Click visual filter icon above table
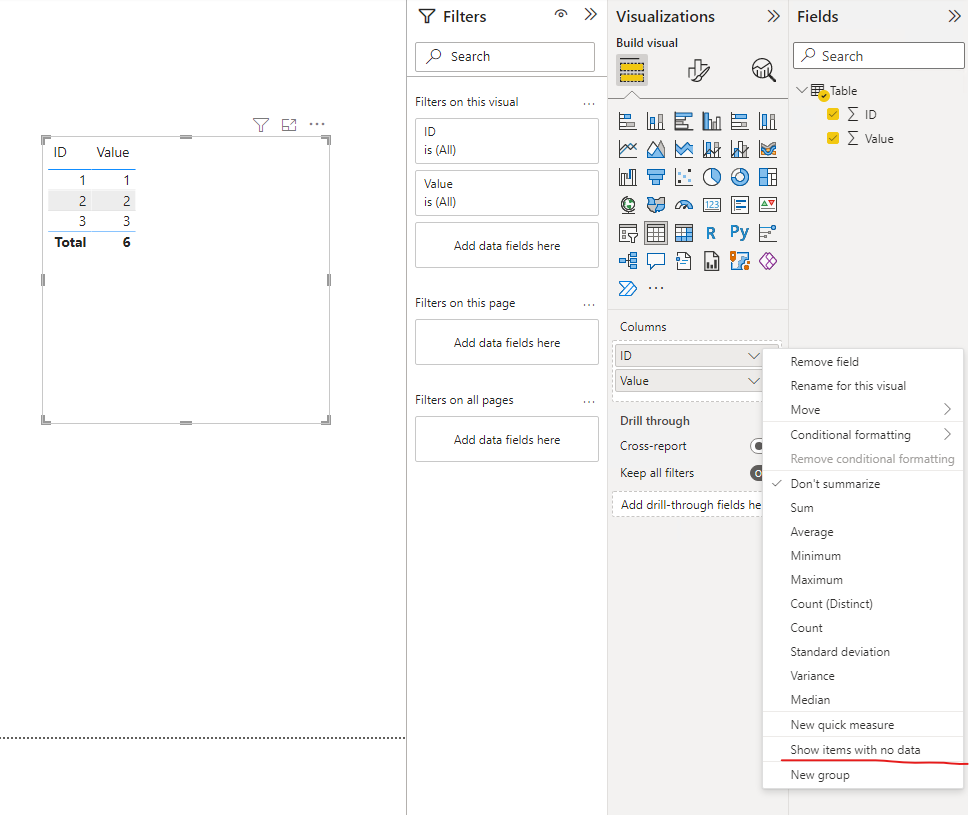Image resolution: width=969 pixels, height=815 pixels. pyautogui.click(x=261, y=125)
